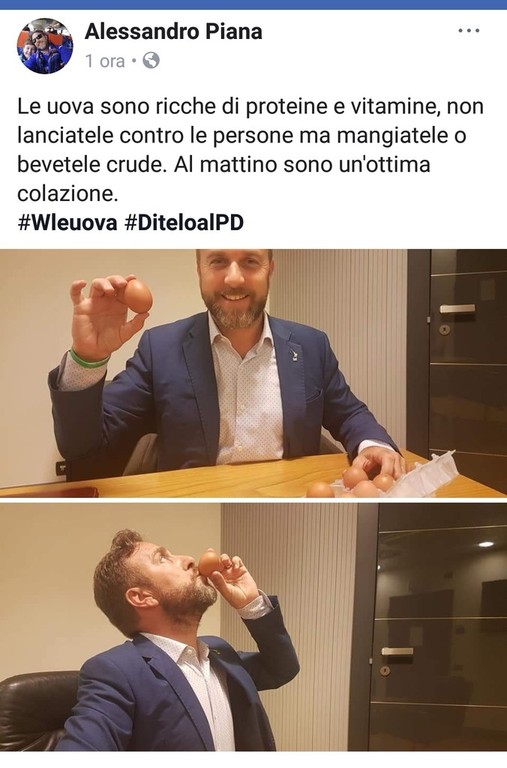This screenshot has width=507, height=768.
Task: Click the green wristband on the raised hand
Action: 88,360
